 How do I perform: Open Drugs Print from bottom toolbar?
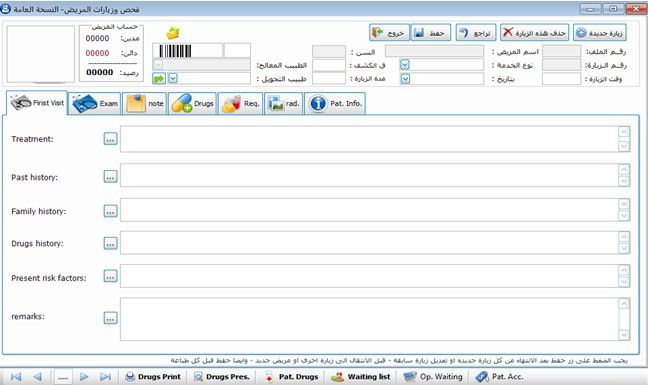[x=153, y=376]
